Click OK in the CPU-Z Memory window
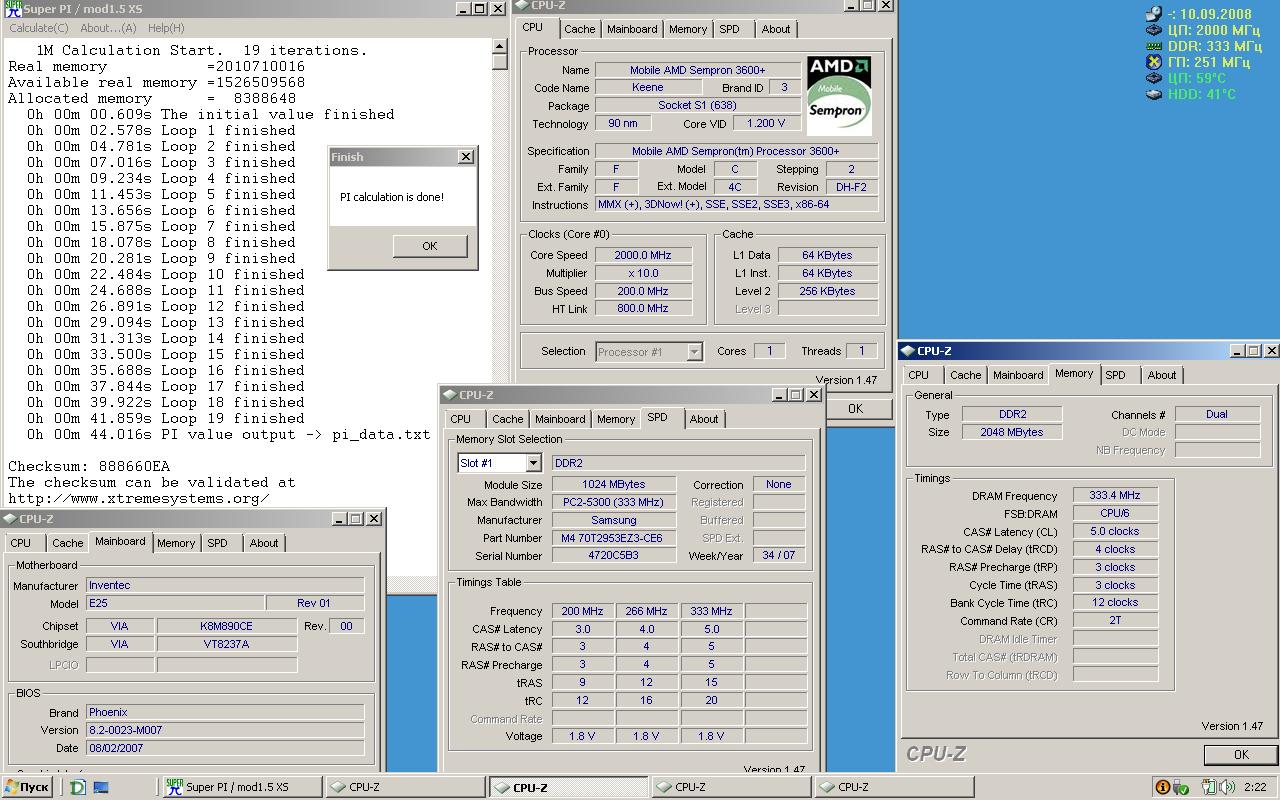This screenshot has height=800, width=1280. coord(1241,754)
